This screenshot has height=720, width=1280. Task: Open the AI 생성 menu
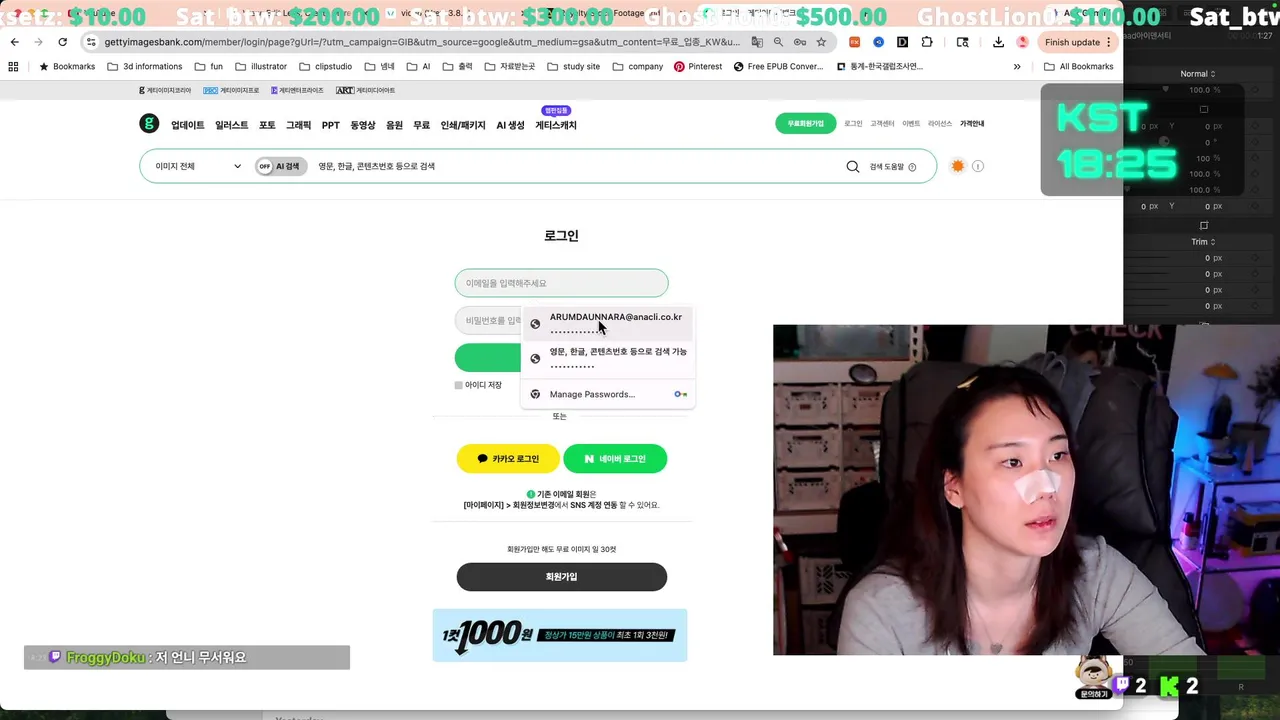pos(510,125)
